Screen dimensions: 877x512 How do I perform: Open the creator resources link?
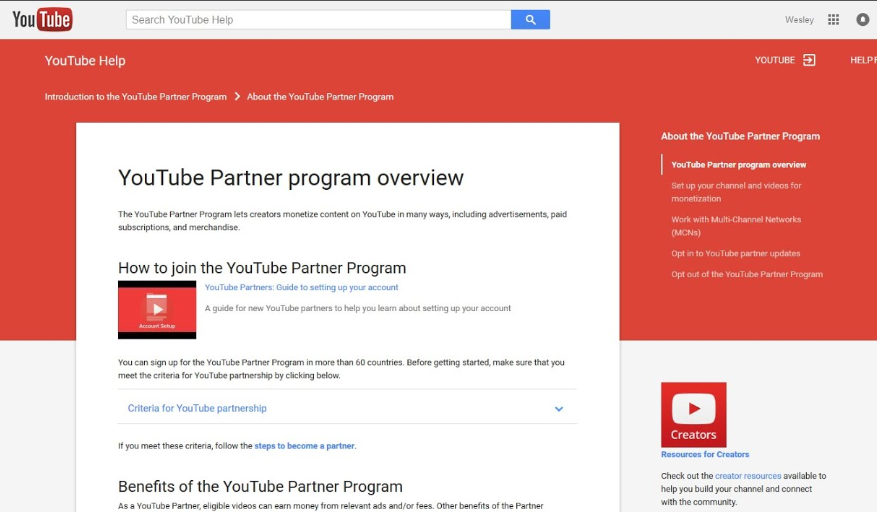pyautogui.click(x=748, y=476)
